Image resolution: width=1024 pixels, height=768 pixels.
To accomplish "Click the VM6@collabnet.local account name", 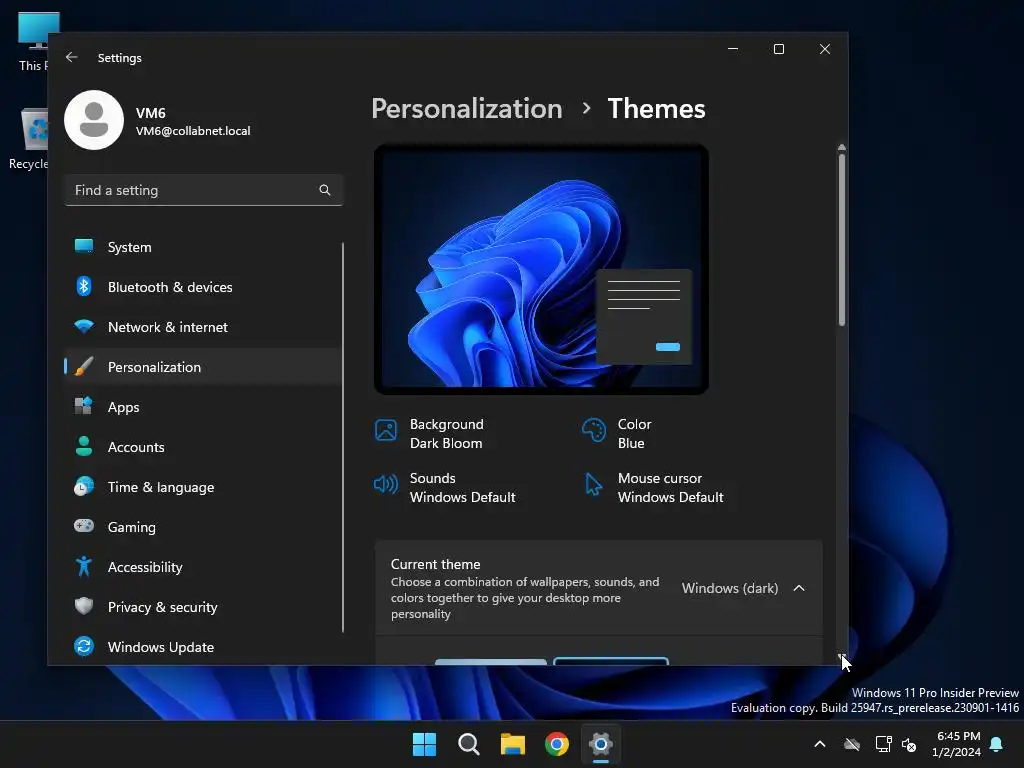I will click(193, 131).
